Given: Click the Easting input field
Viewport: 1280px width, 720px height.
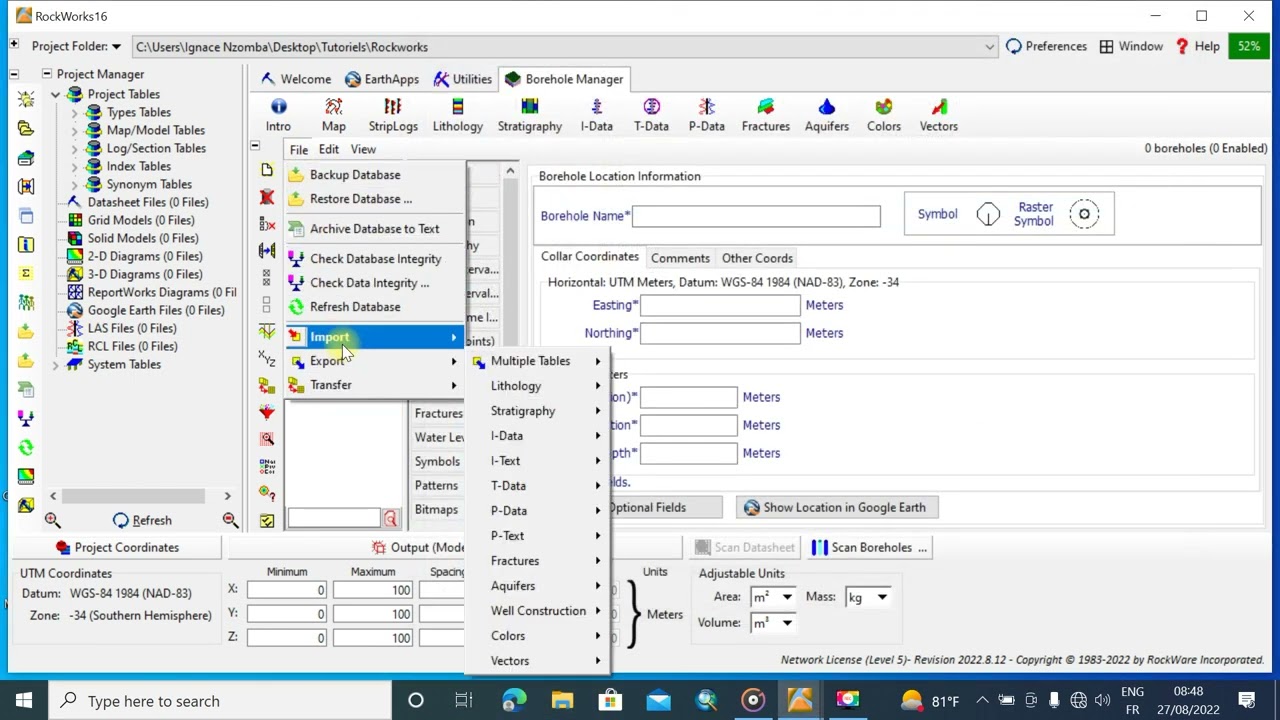Looking at the screenshot, I should (720, 305).
